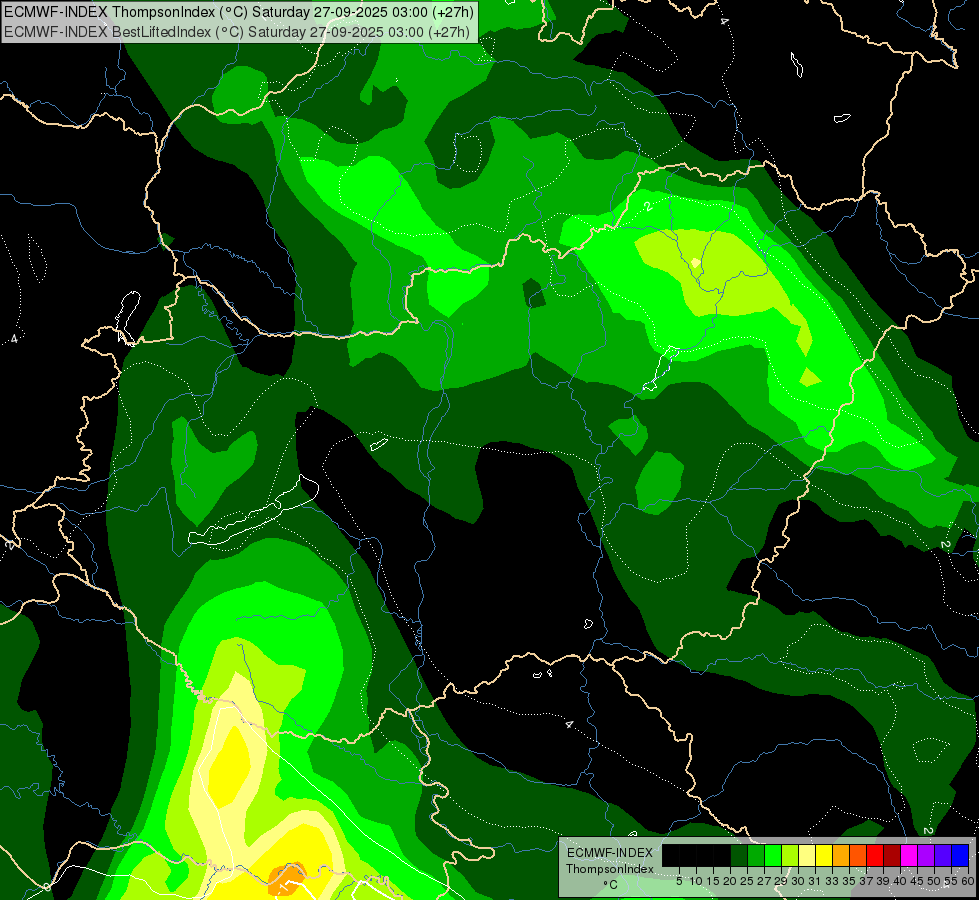Click the purple 45–50 legend swatch
This screenshot has width=979, height=900.
pyautogui.click(x=925, y=855)
